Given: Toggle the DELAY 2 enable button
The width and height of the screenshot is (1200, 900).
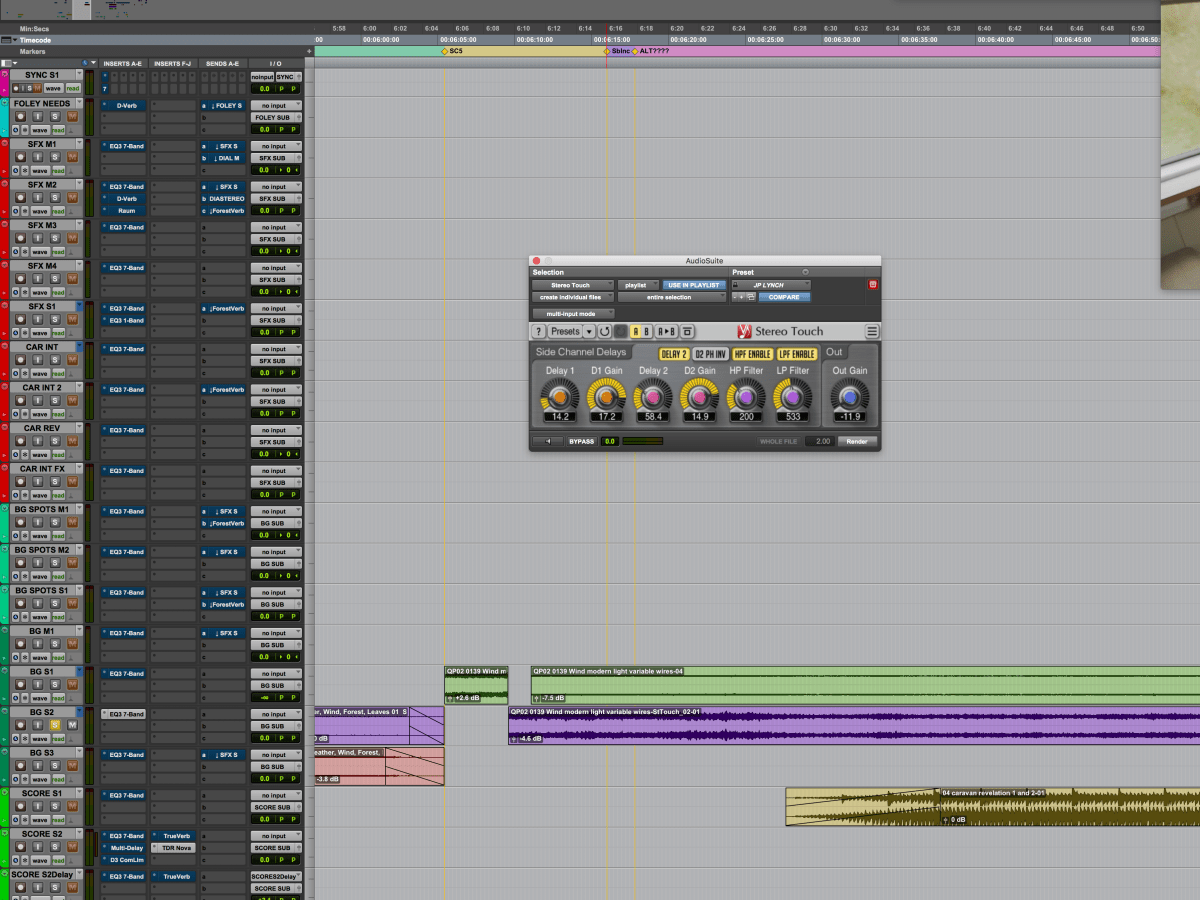Looking at the screenshot, I should [674, 354].
